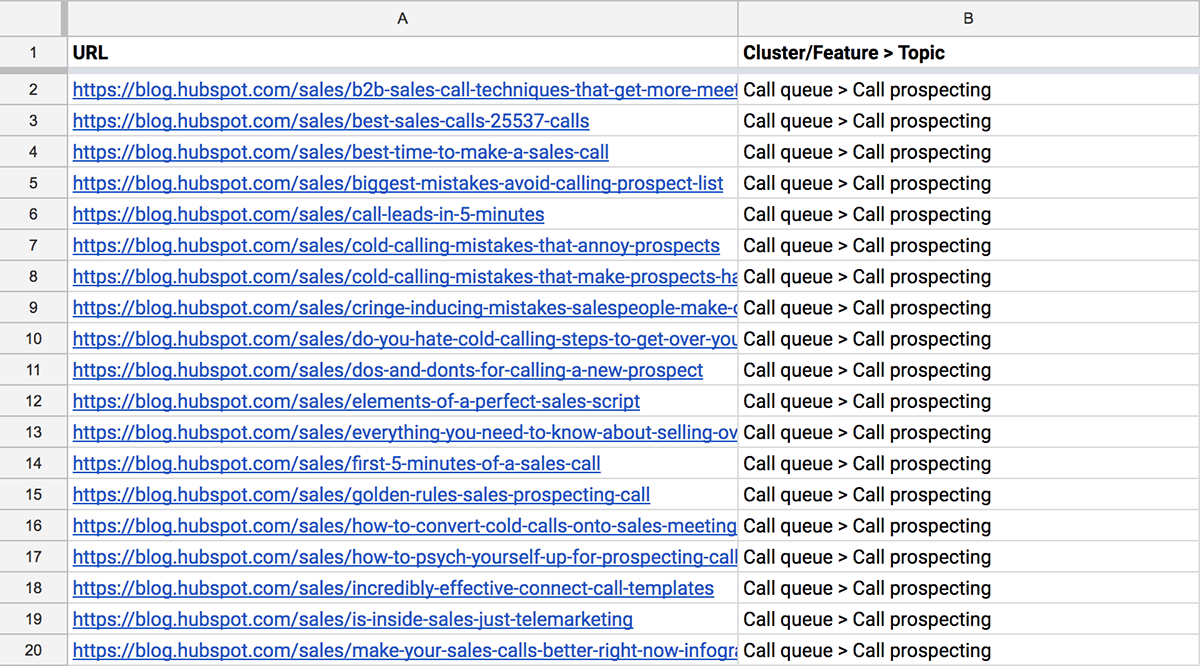Open the b2b-sales-call-techniques link
1200x666 pixels.
point(405,90)
